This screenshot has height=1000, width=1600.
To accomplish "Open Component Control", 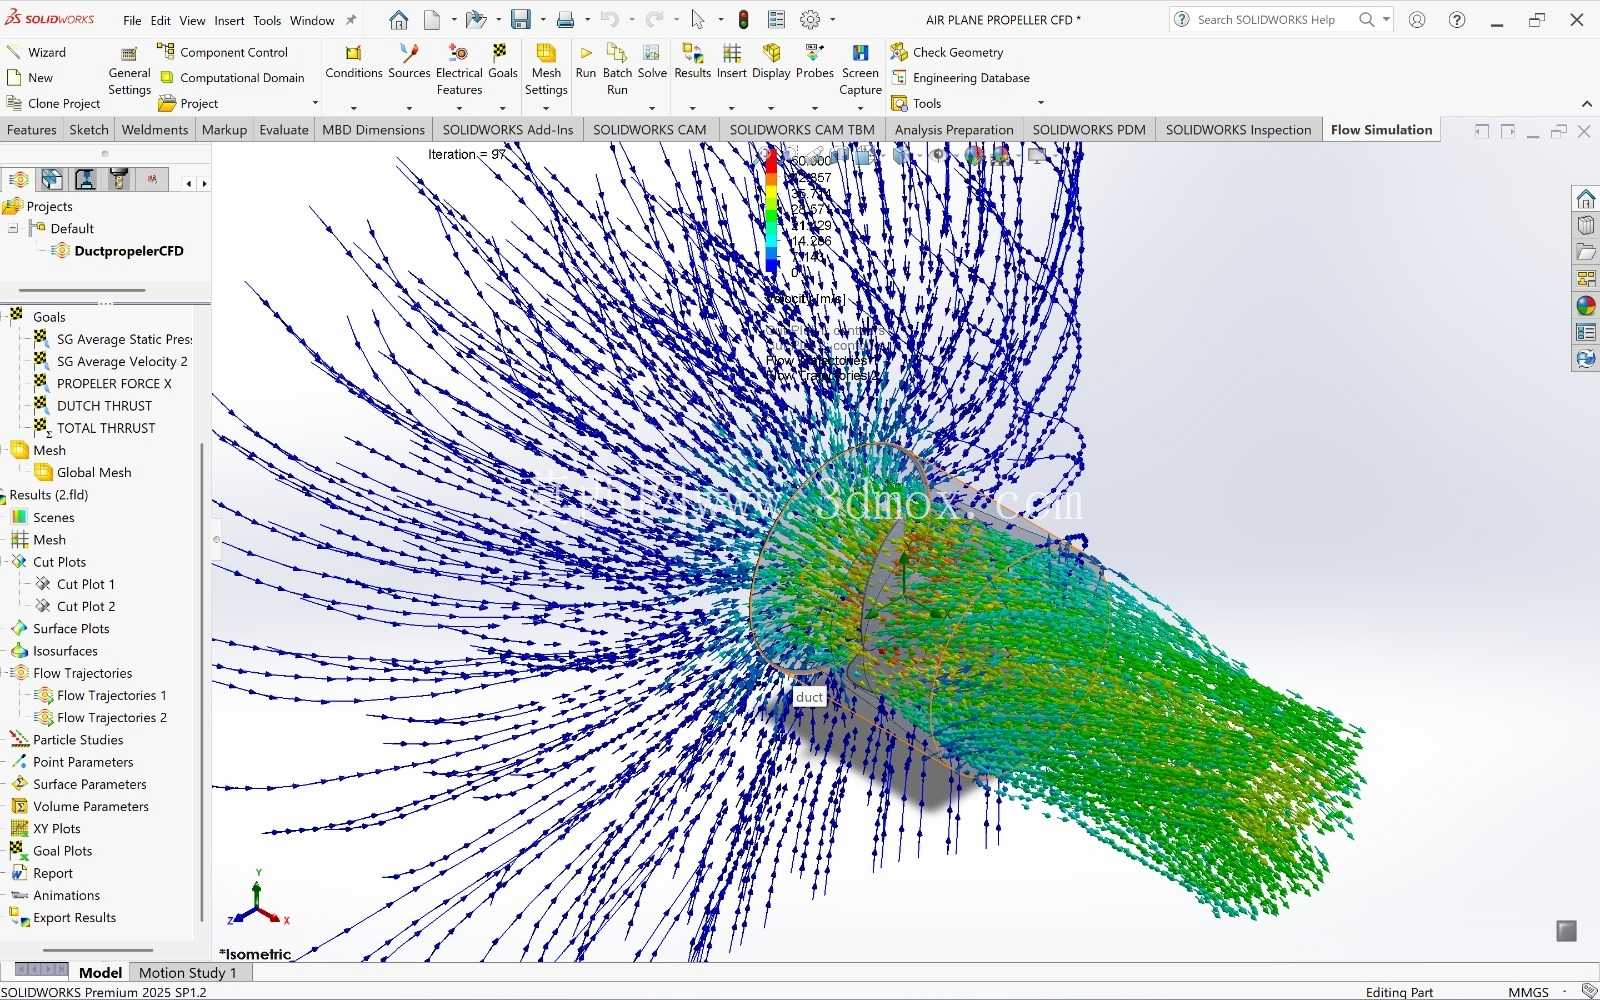I will (223, 52).
